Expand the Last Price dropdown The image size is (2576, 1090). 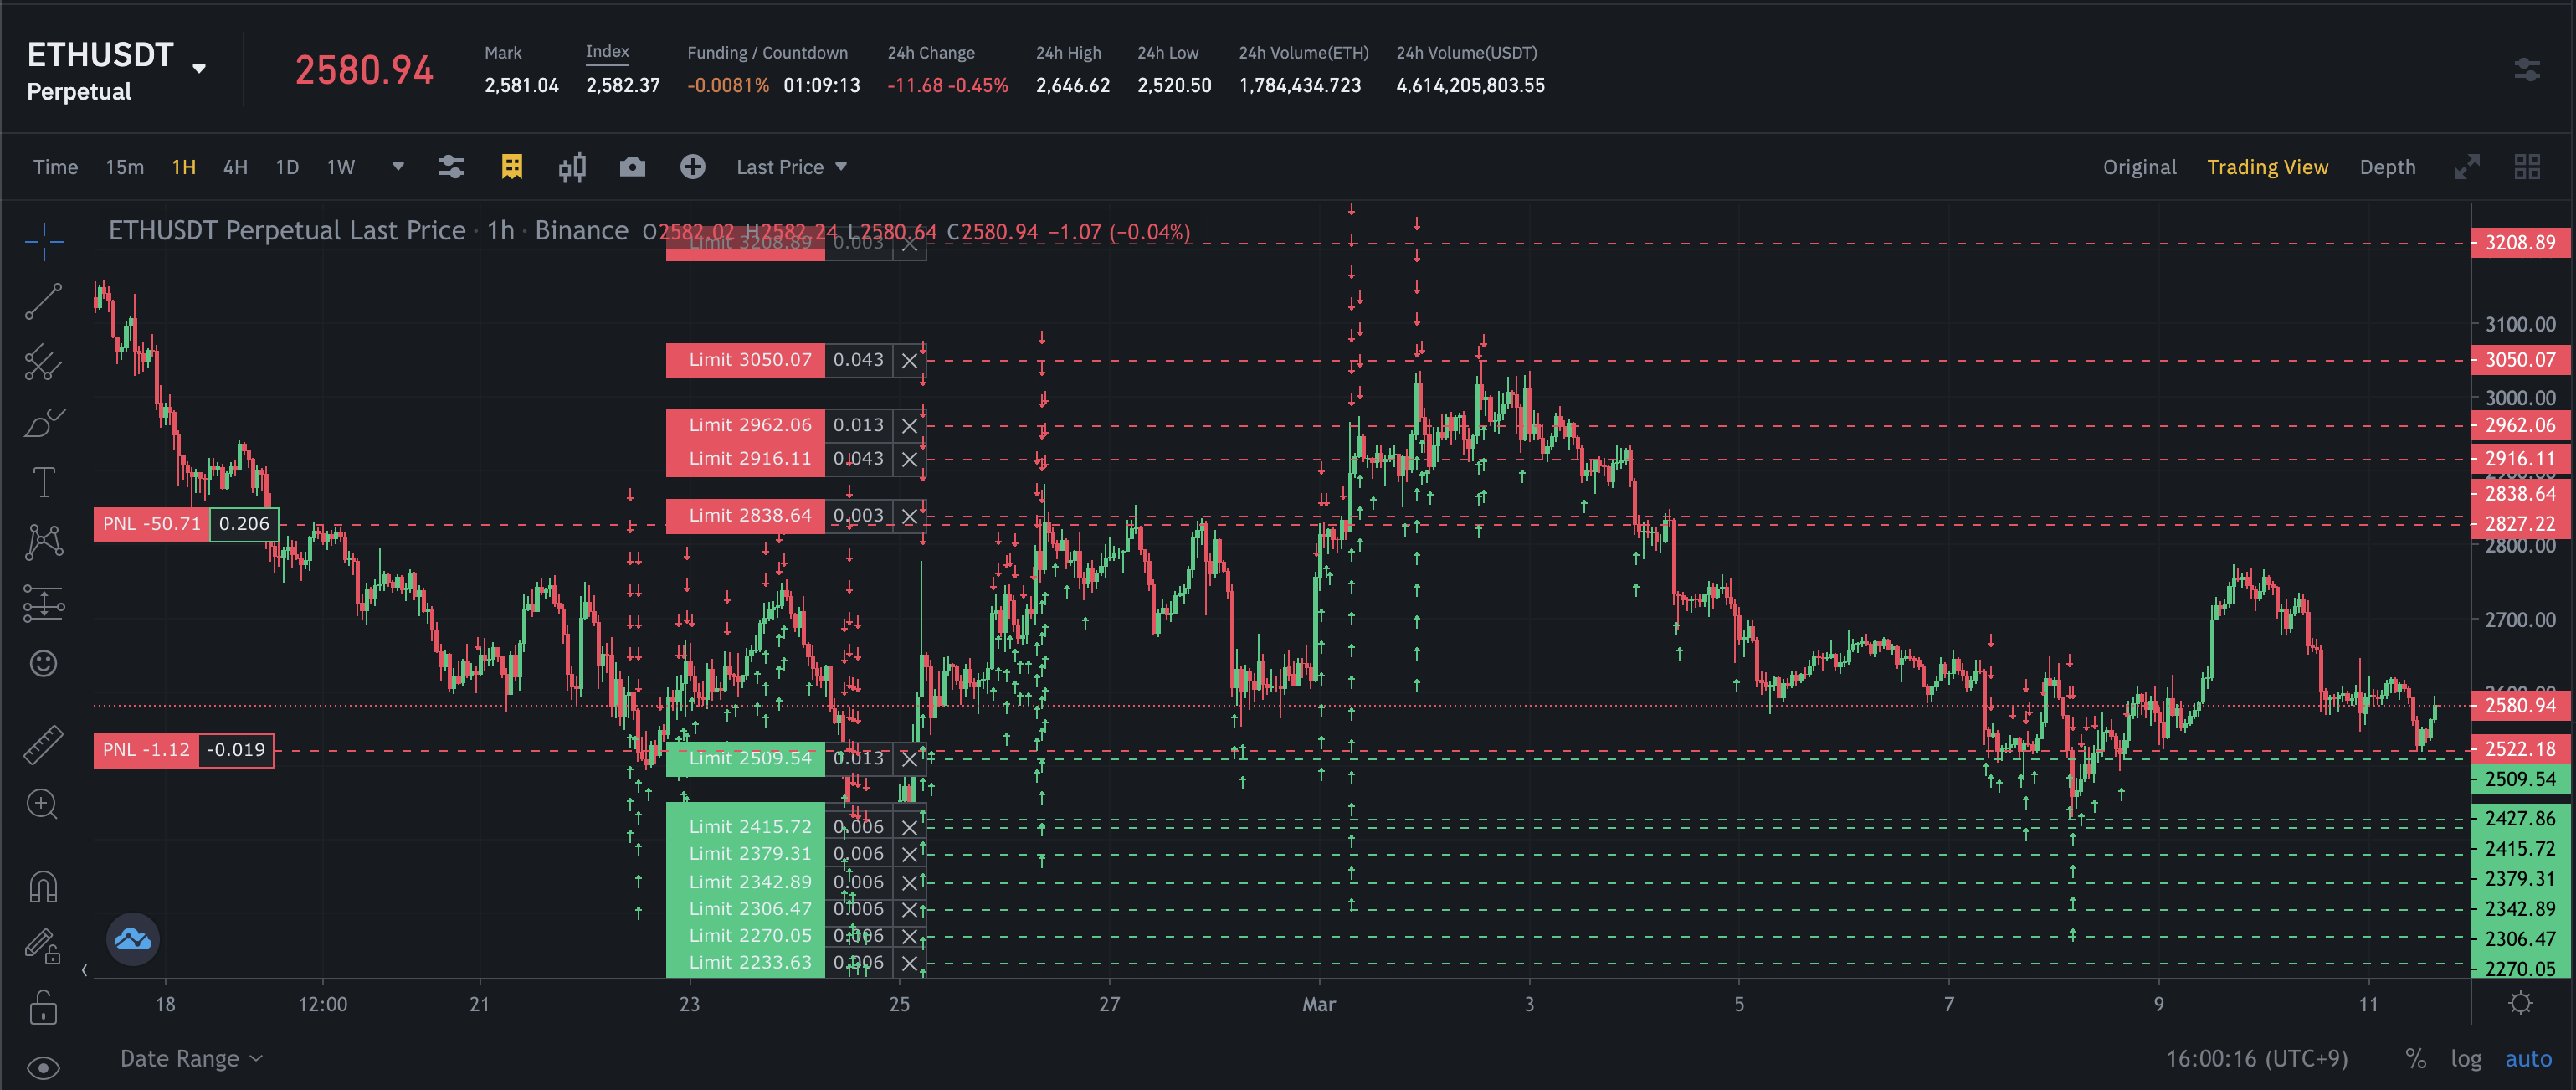click(x=791, y=167)
